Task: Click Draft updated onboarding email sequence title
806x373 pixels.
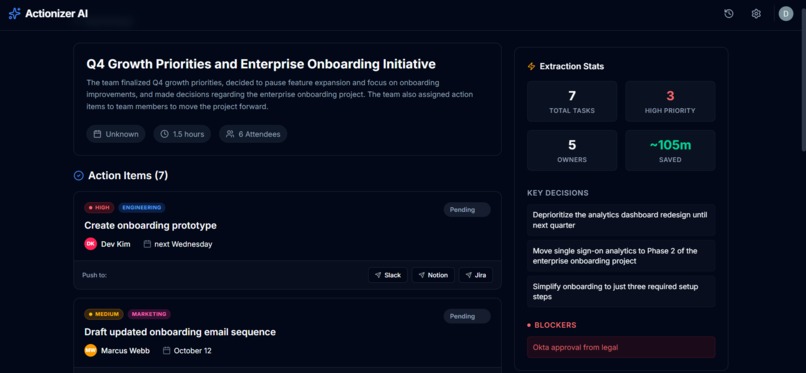Action: (x=180, y=332)
